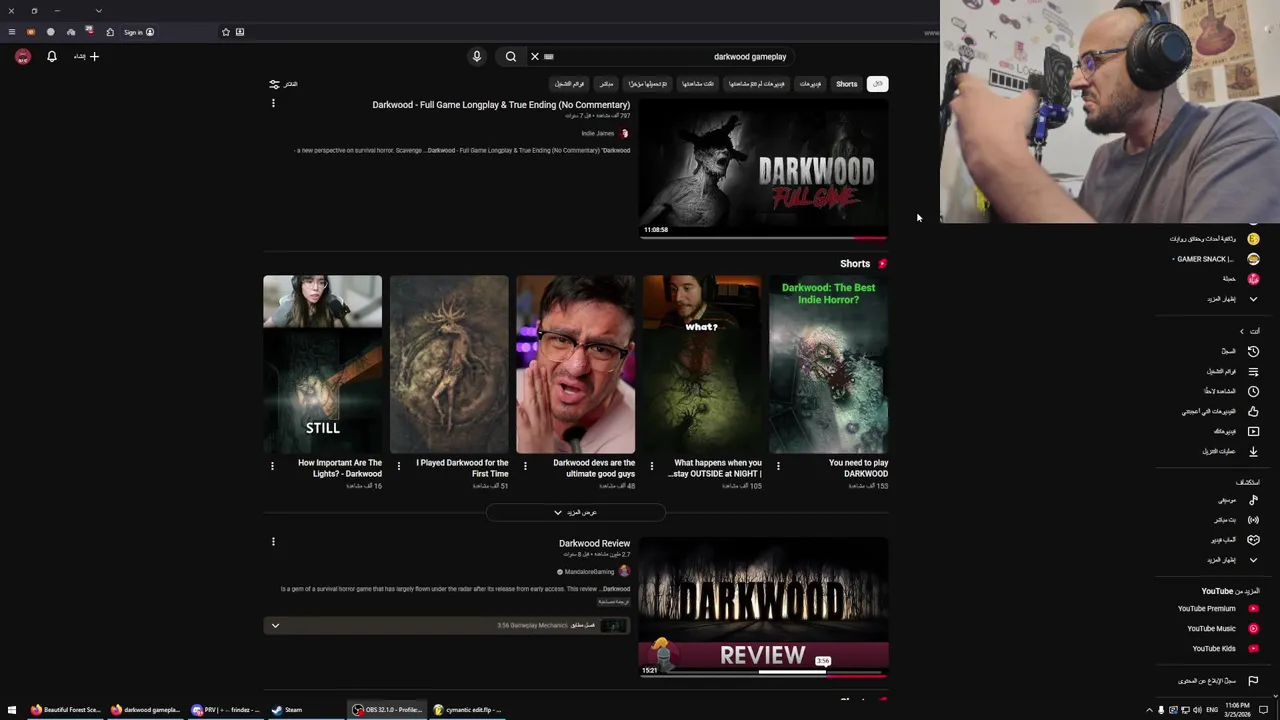Switch to cymantic edit.flp taskbar item

[468, 710]
